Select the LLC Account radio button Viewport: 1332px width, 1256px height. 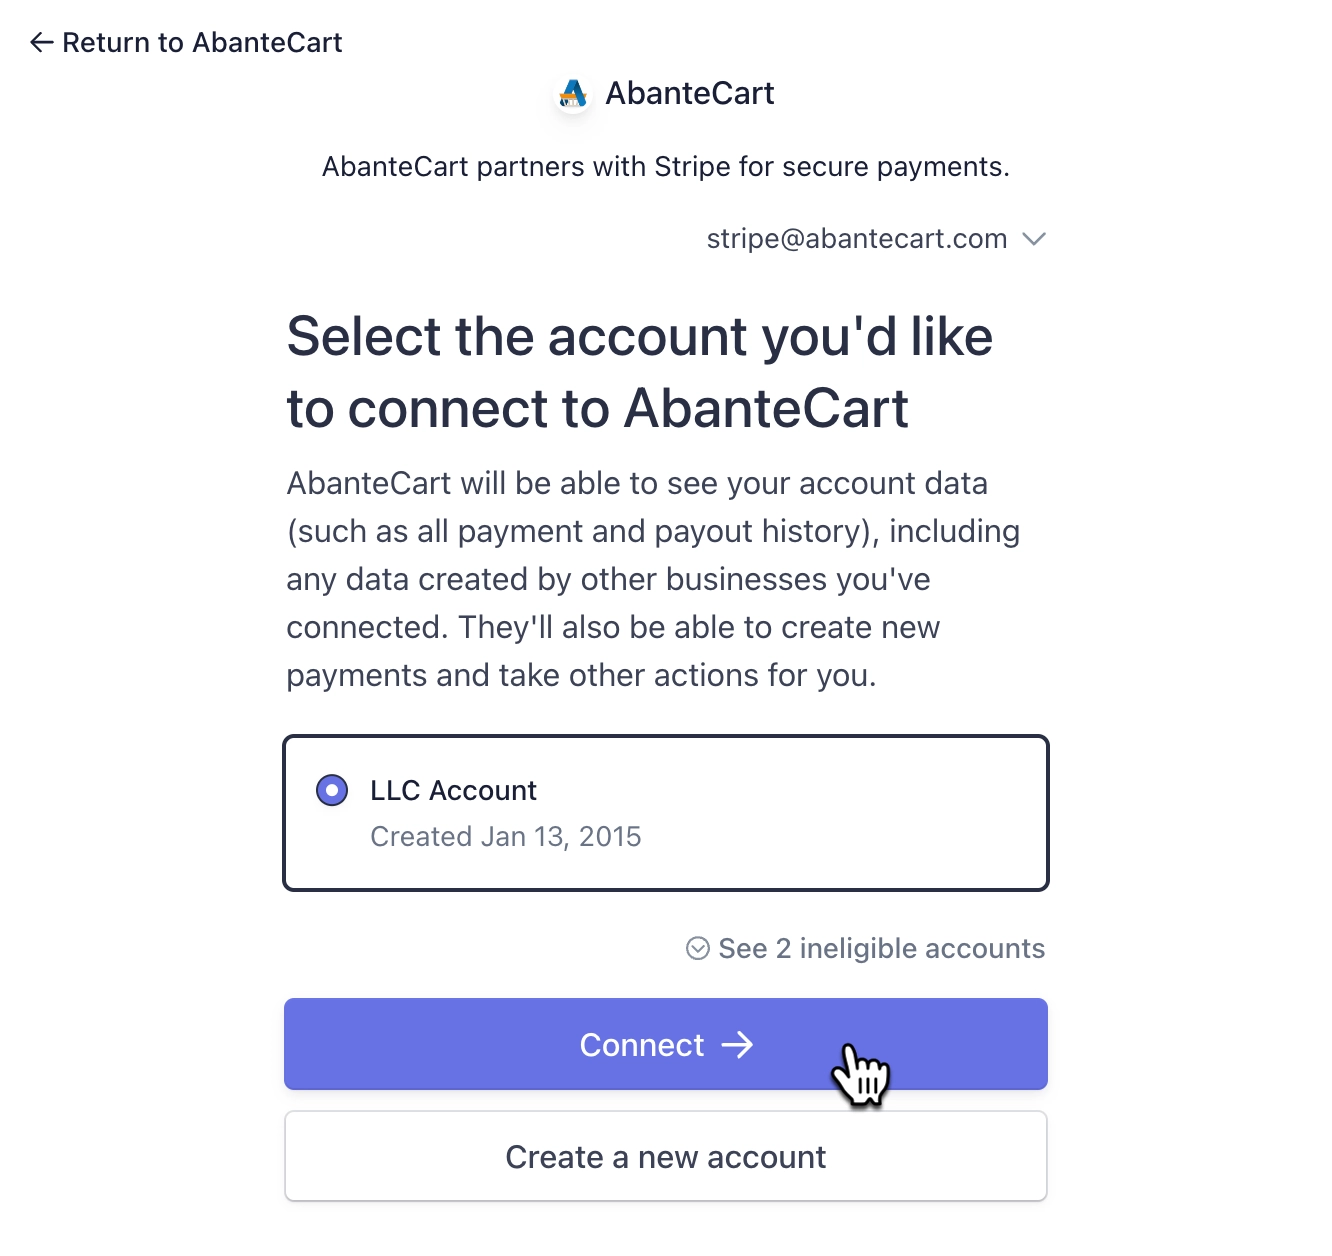332,790
